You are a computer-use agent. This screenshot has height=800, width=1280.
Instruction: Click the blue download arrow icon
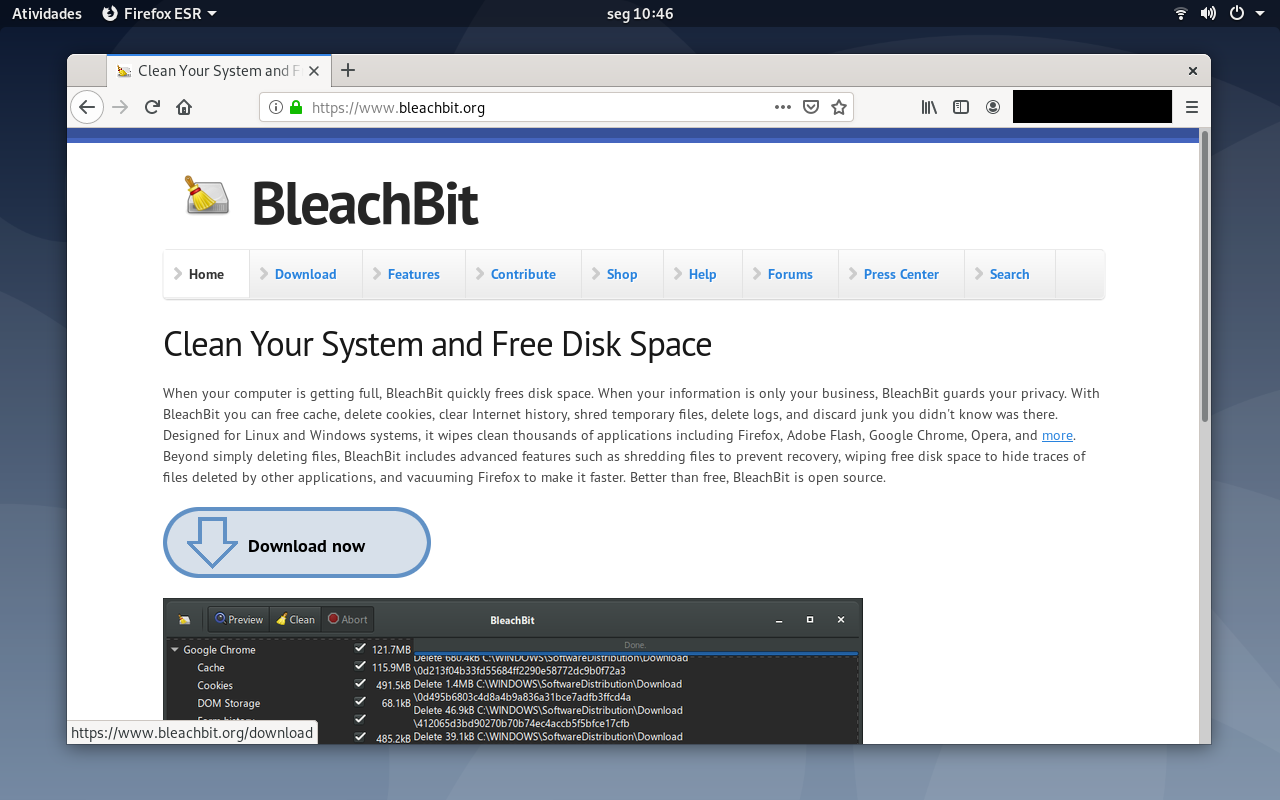pyautogui.click(x=211, y=542)
